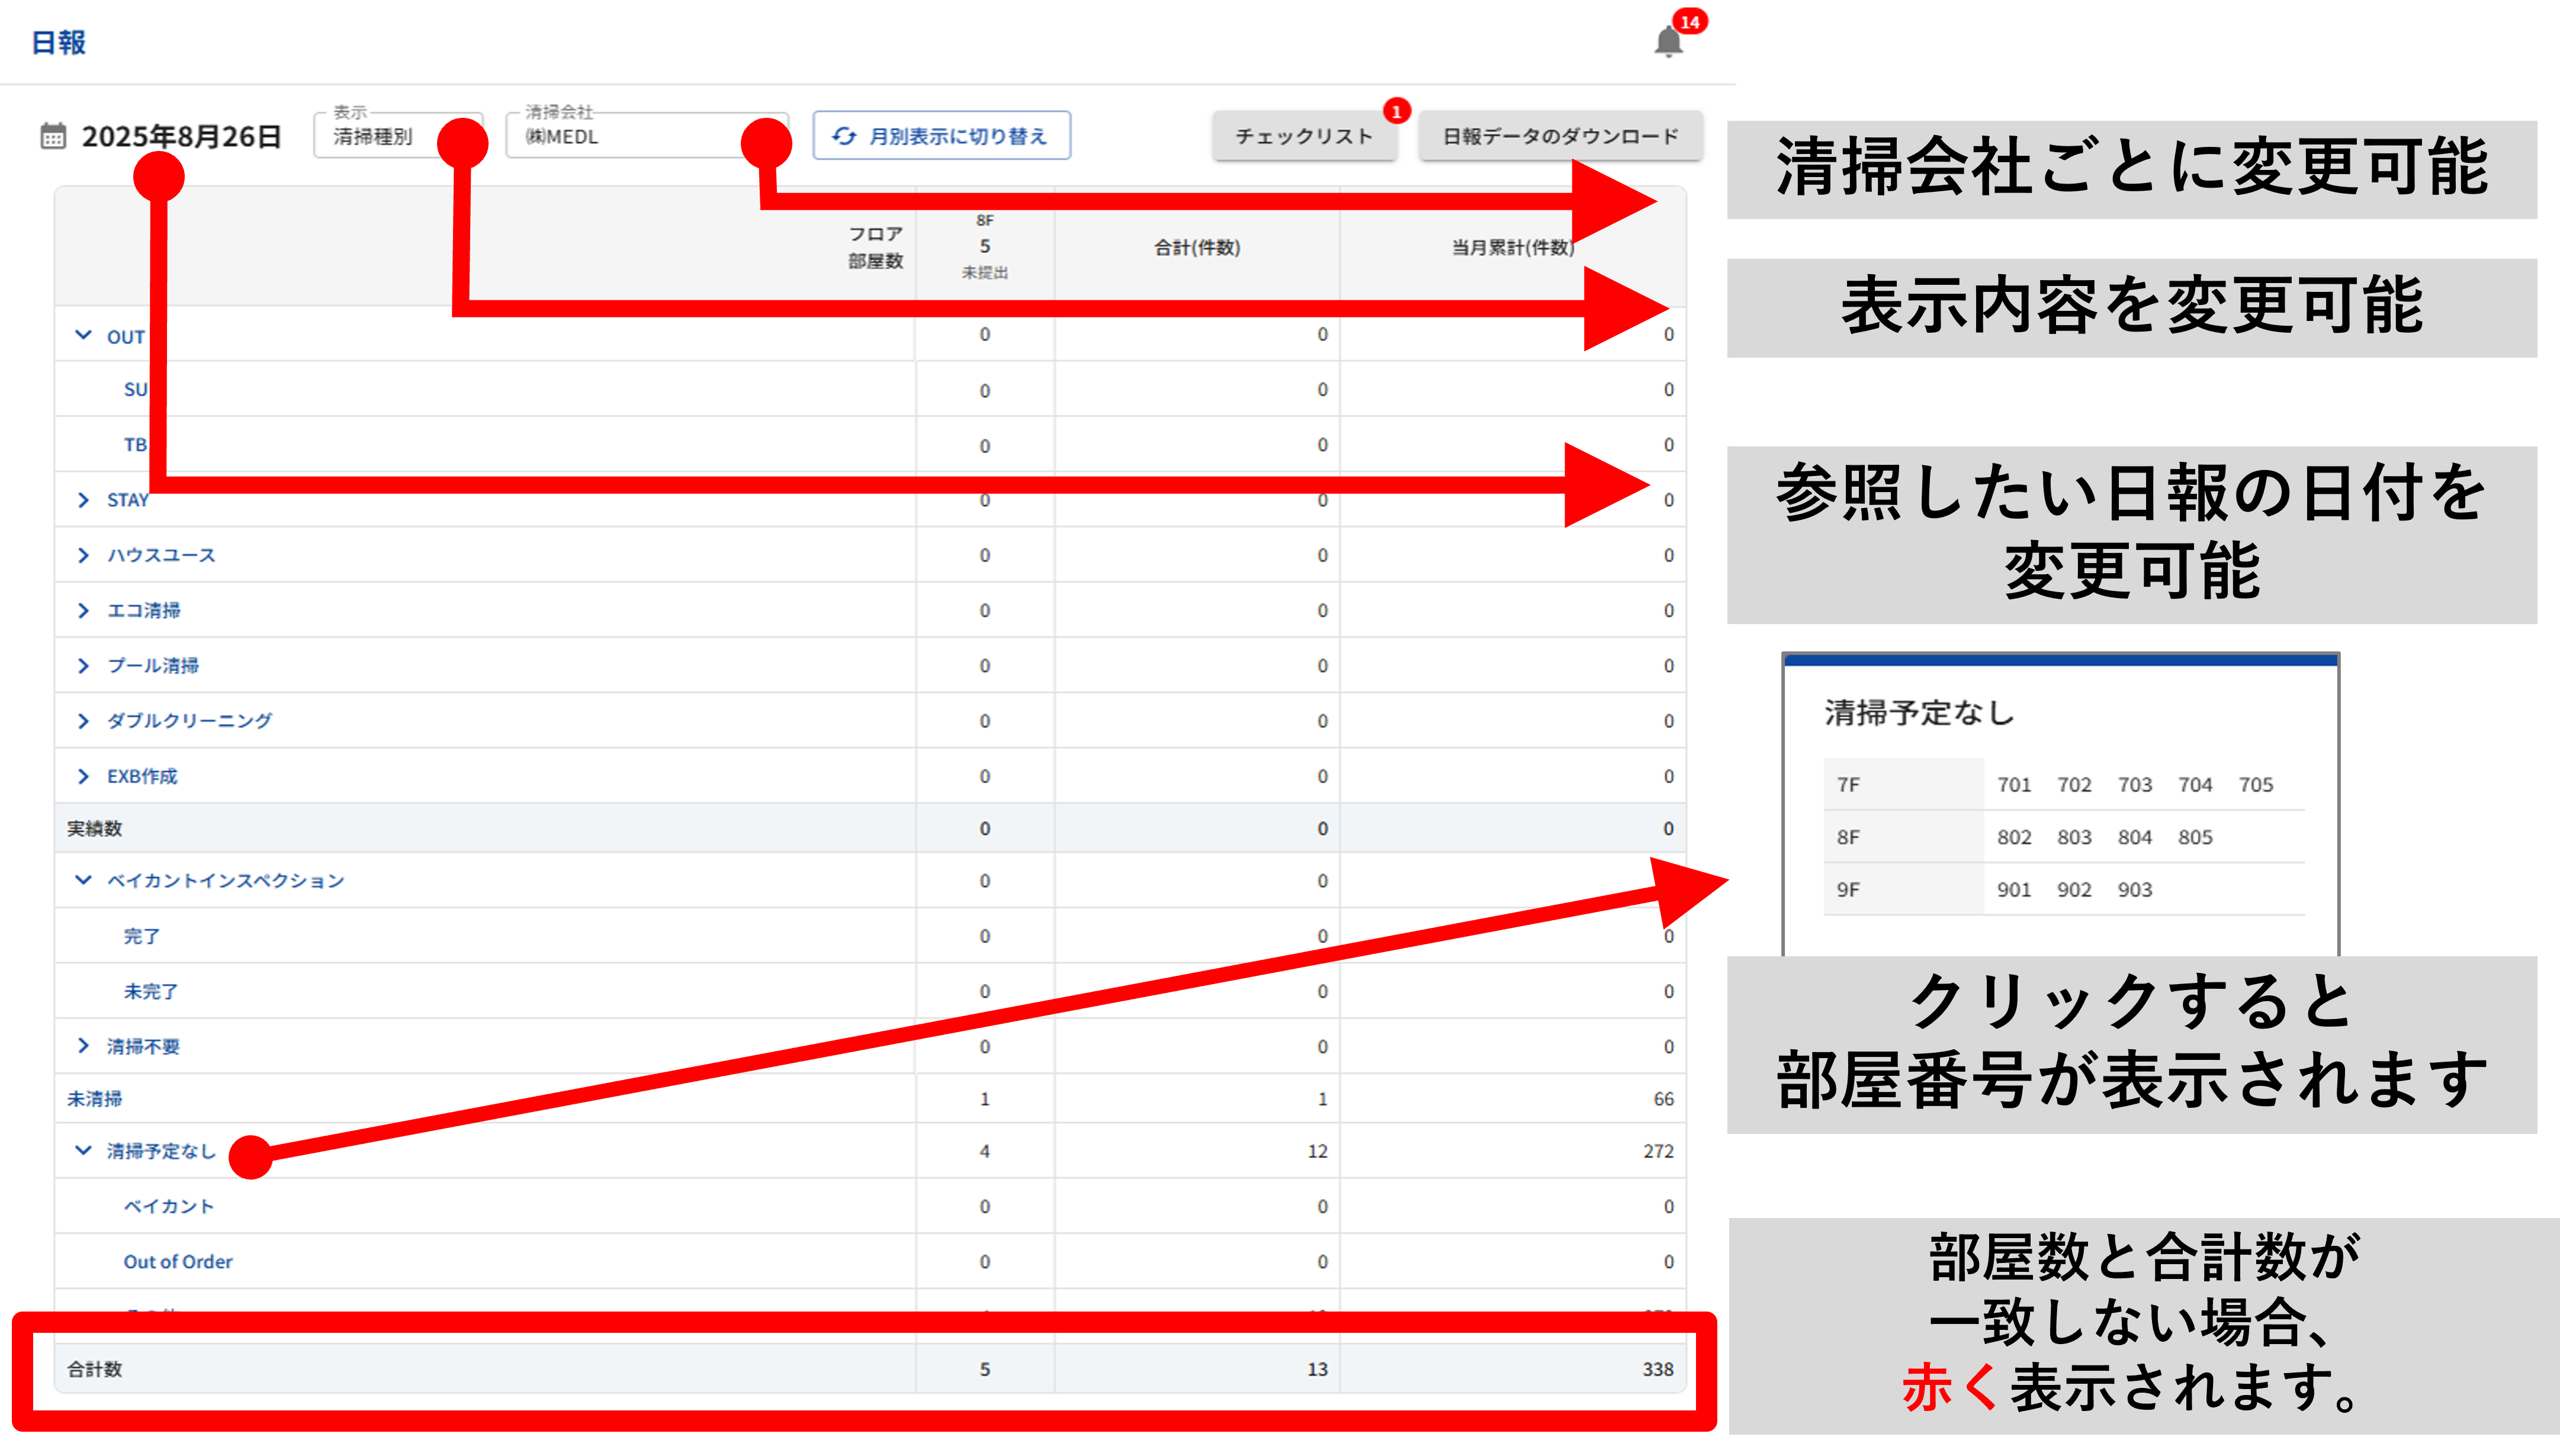Collapse the ベイカントインスペクション row
This screenshot has width=2560, height=1456.
[83, 880]
